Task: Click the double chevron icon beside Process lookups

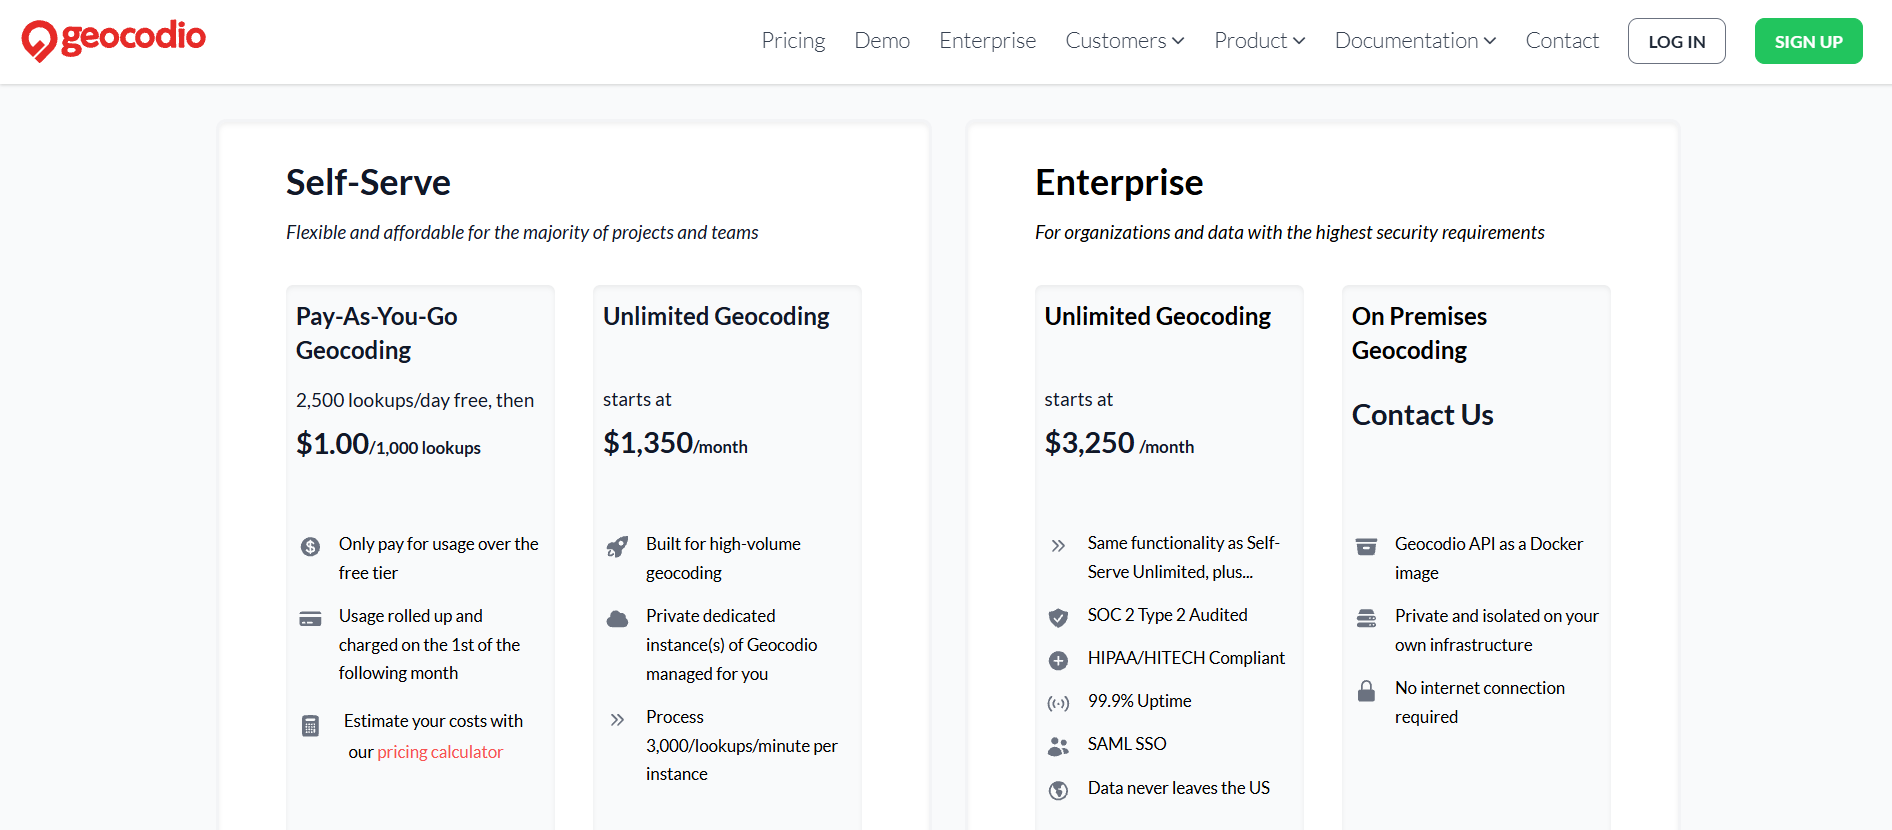Action: point(617,719)
